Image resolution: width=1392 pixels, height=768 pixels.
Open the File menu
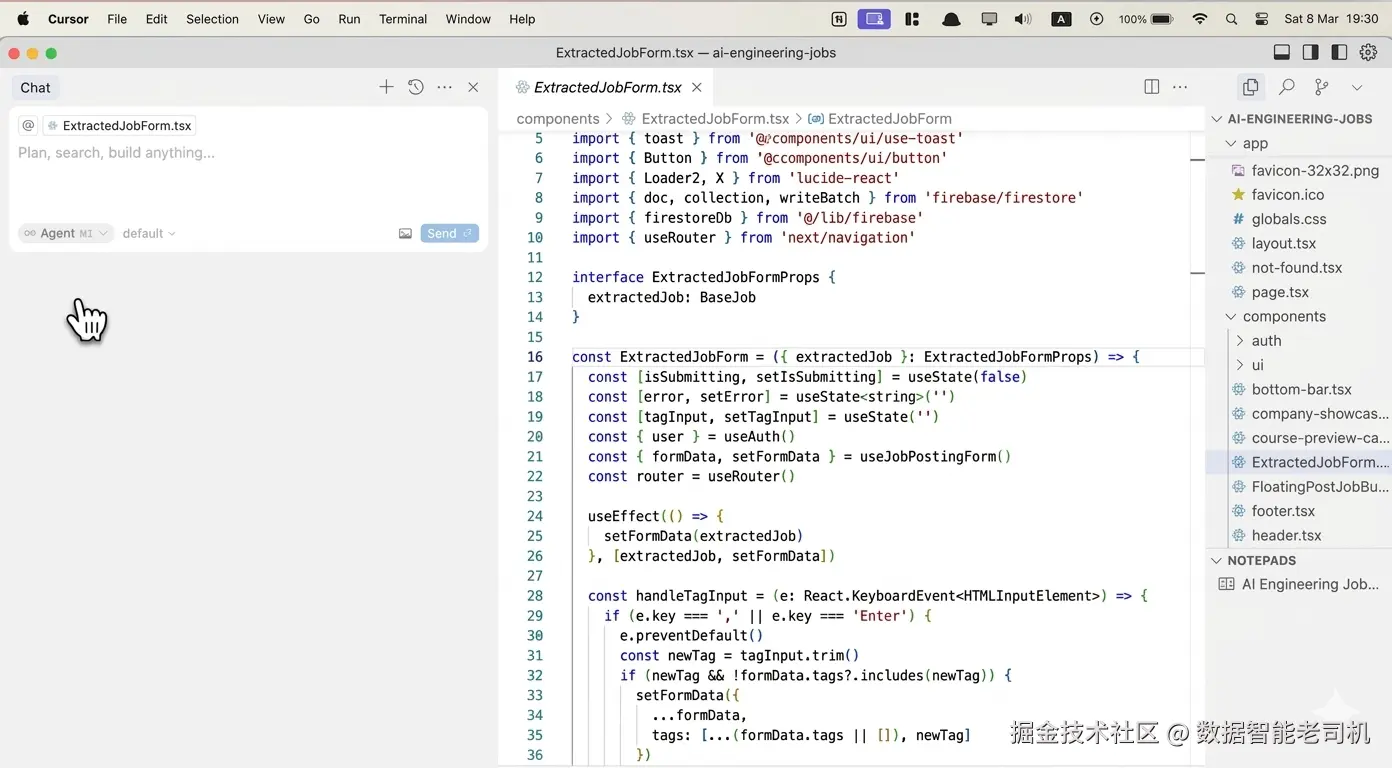coord(117,19)
